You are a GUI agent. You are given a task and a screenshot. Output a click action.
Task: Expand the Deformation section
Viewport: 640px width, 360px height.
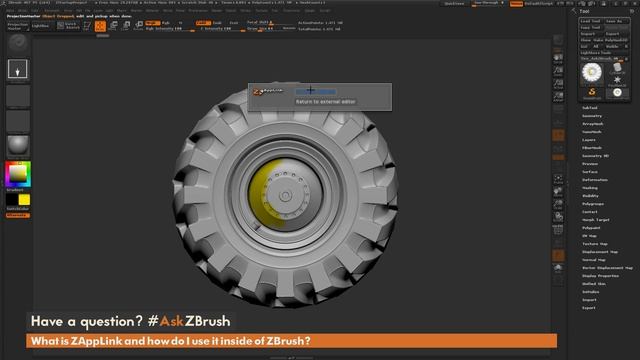coord(595,180)
